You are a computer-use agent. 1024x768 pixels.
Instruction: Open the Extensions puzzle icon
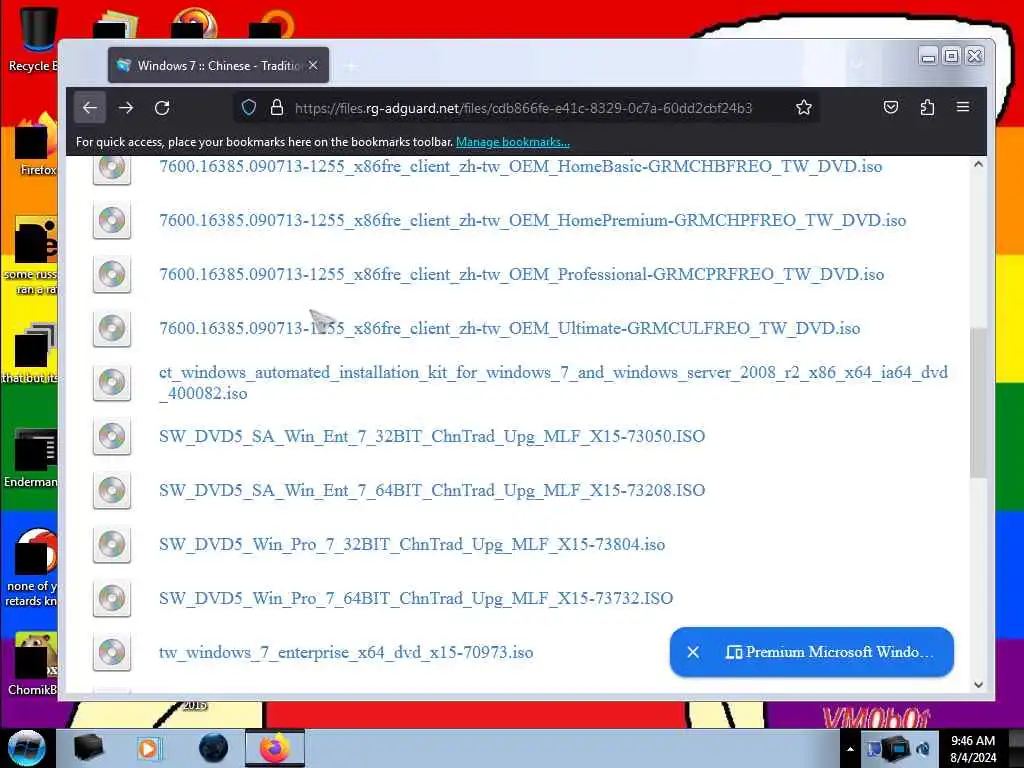coord(927,108)
